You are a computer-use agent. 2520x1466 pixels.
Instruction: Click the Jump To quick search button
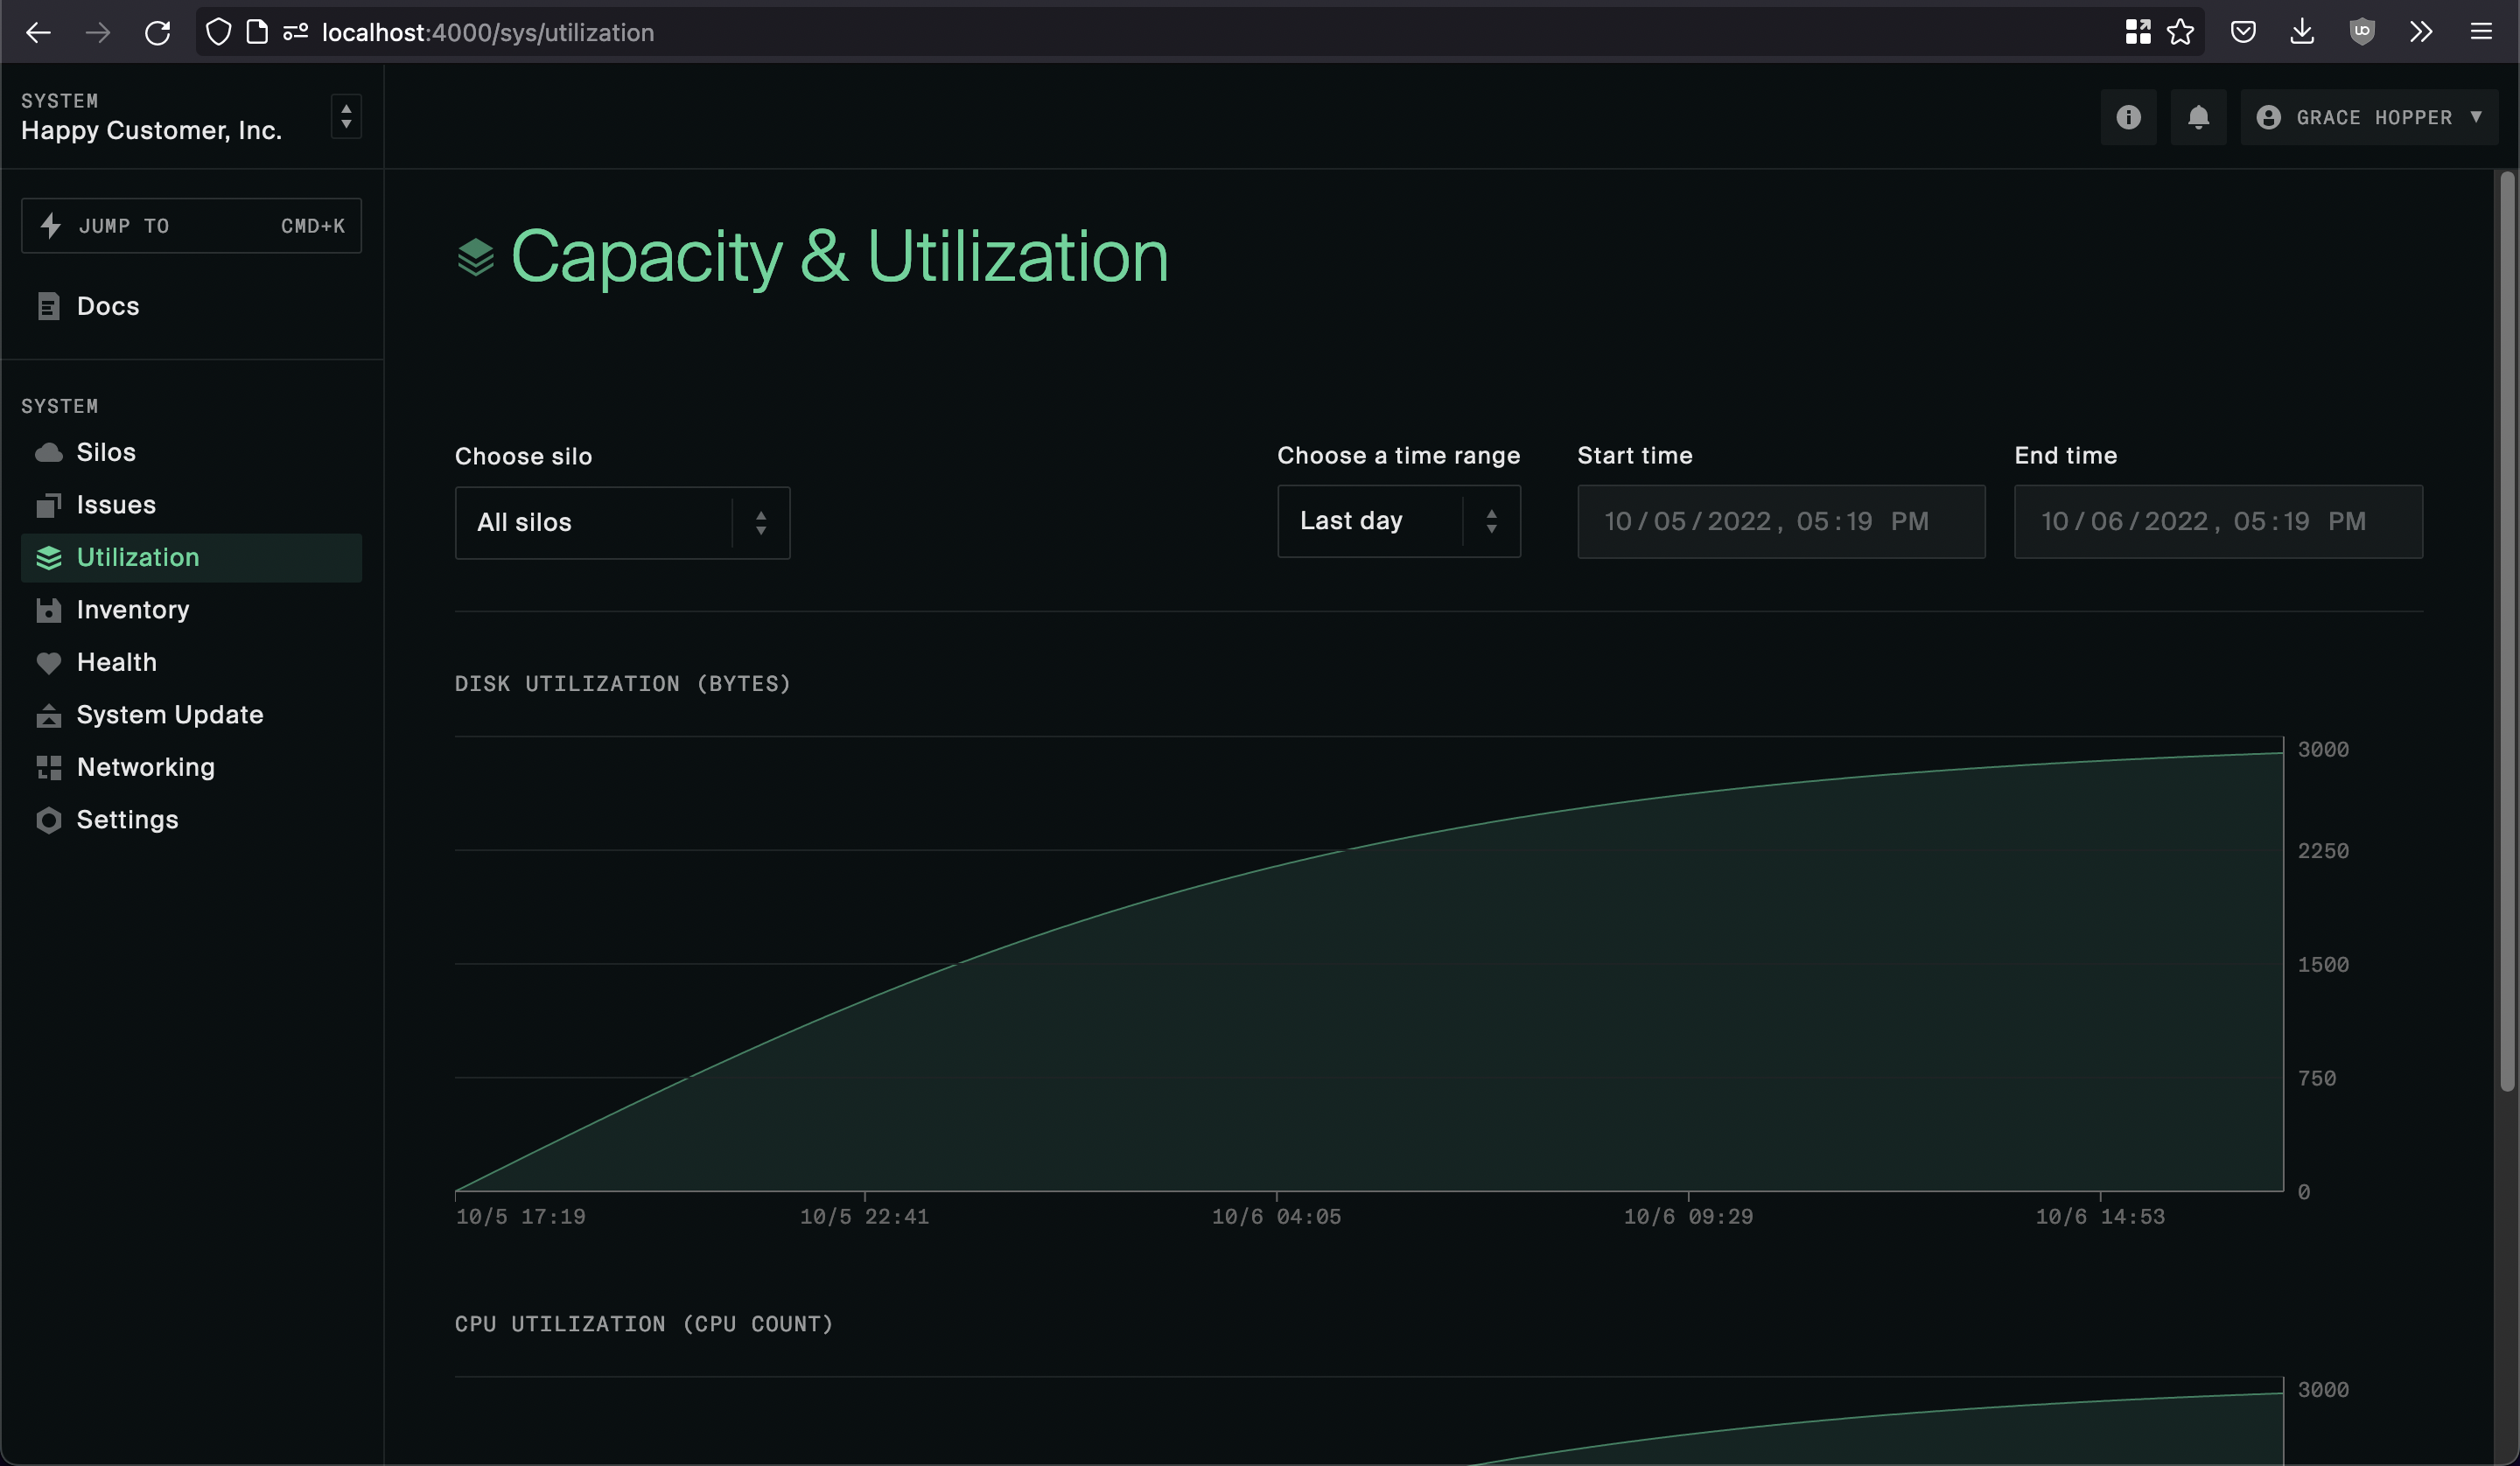[191, 226]
